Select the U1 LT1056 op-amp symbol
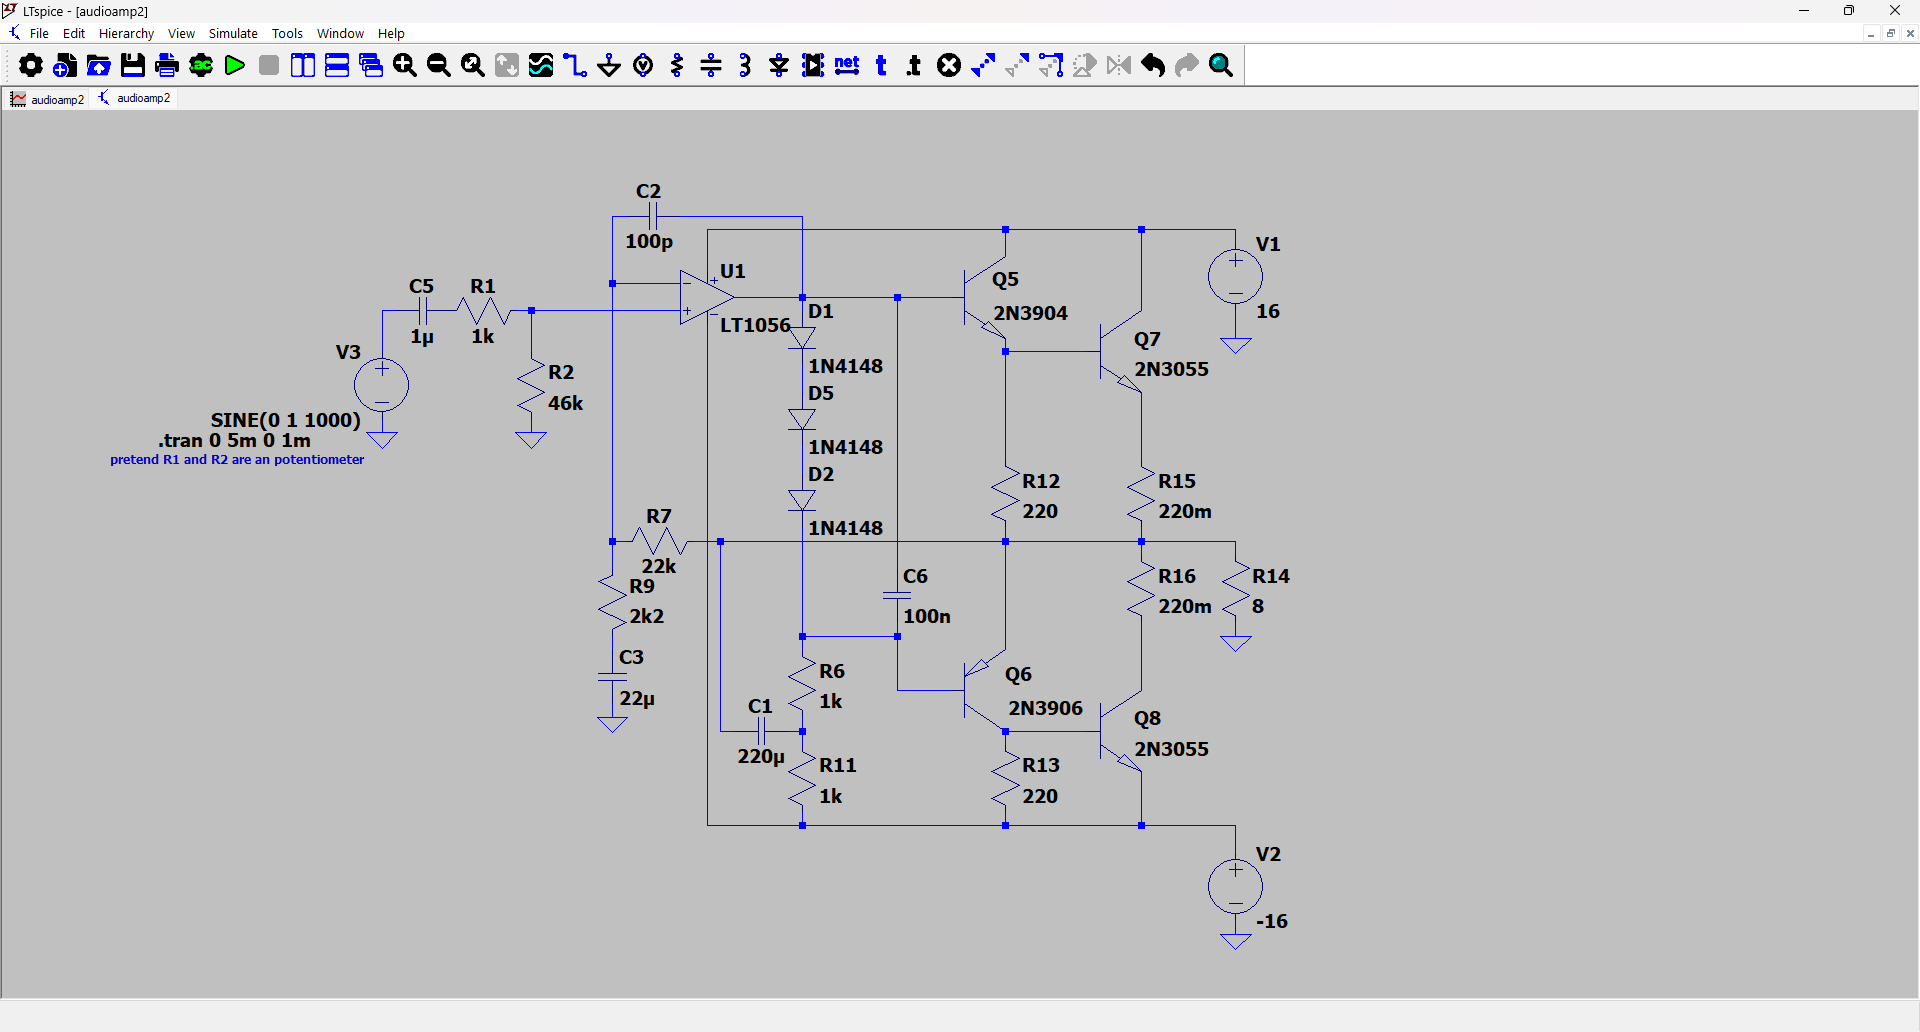The width and height of the screenshot is (1920, 1032). [706, 297]
